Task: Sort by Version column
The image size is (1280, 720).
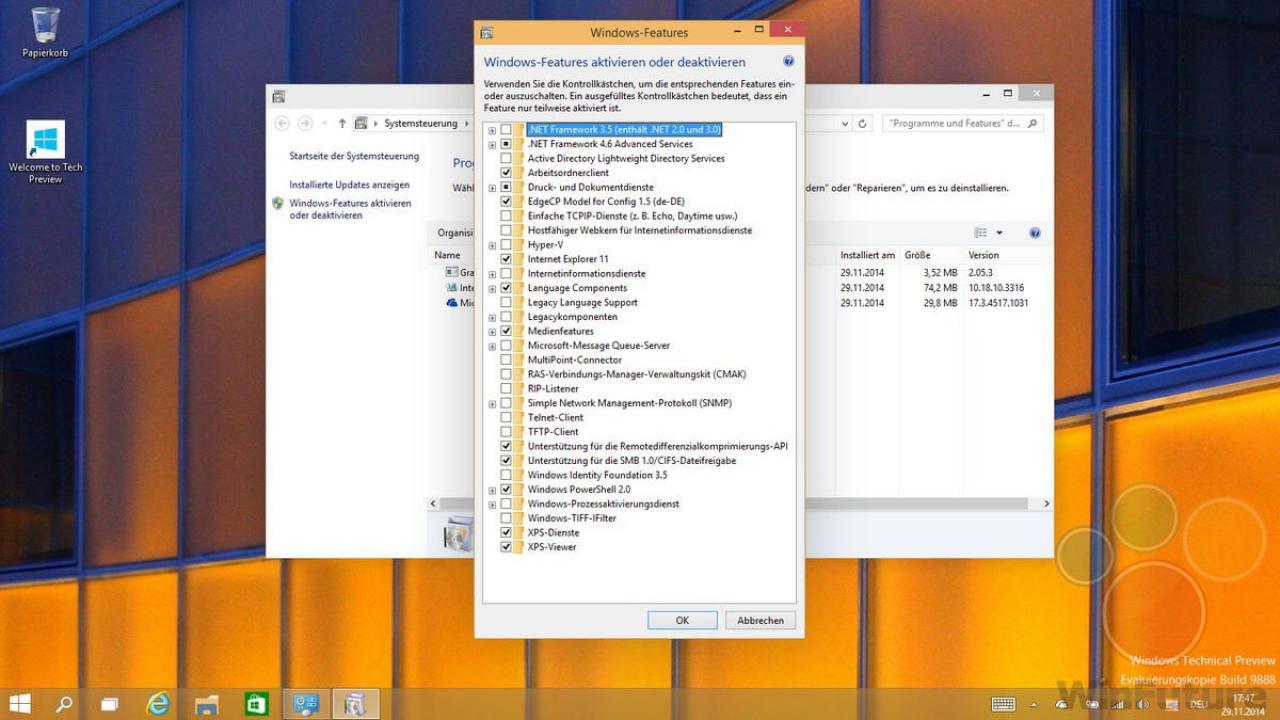Action: [983, 255]
